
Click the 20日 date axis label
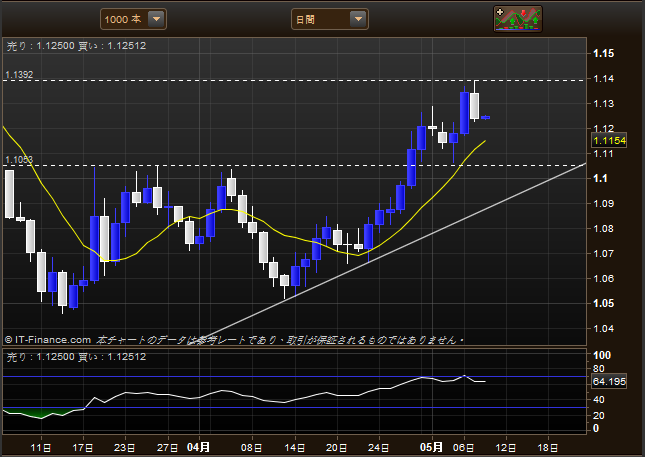click(x=336, y=448)
